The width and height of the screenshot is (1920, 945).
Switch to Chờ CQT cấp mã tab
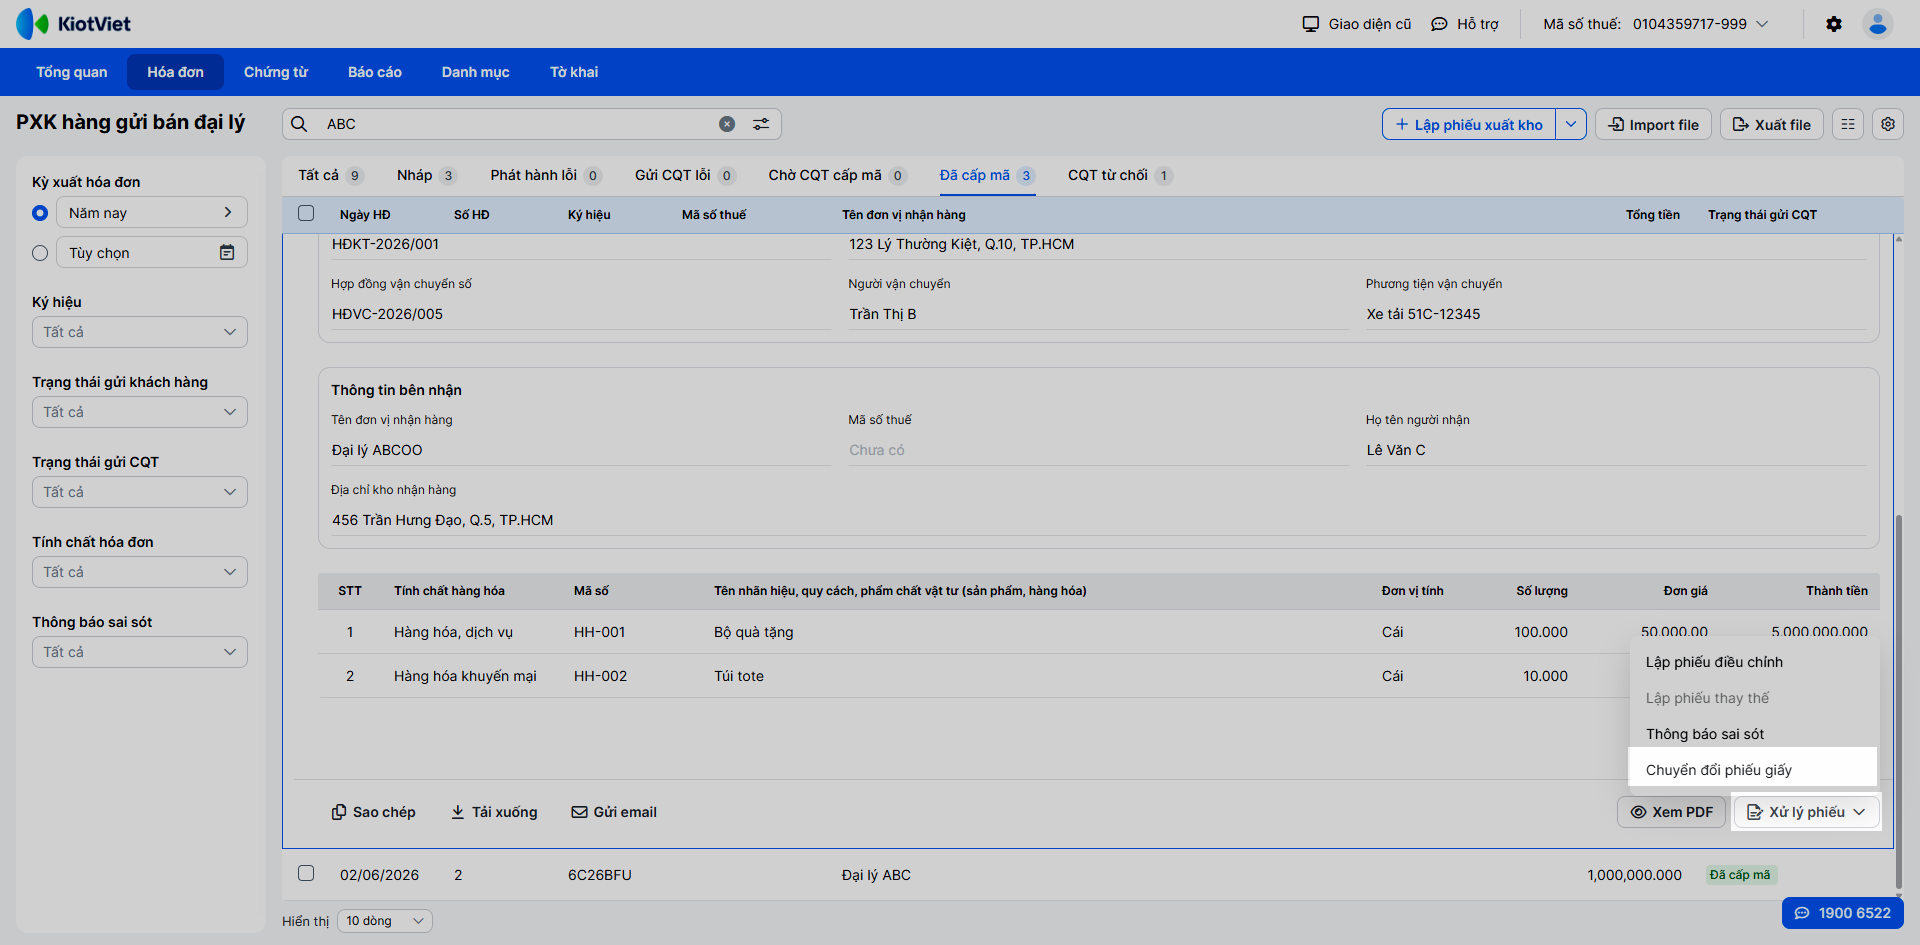[837, 175]
